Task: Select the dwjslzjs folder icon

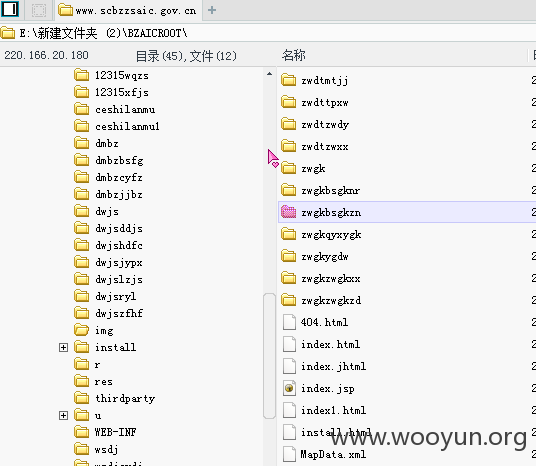Action: coord(82,279)
